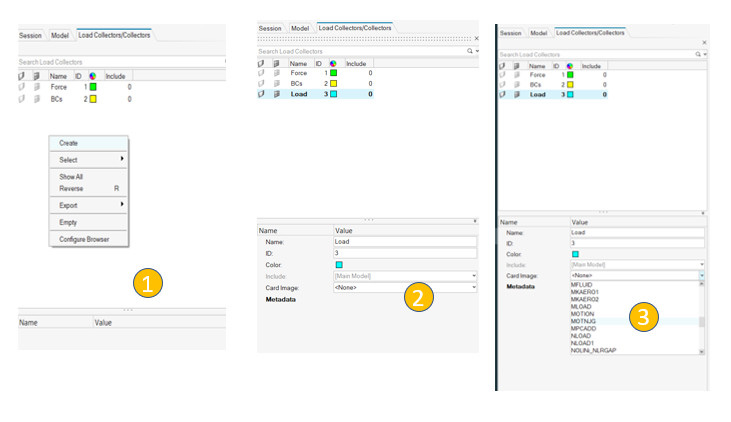Toggle Force visibility icon in left panel

point(21,87)
